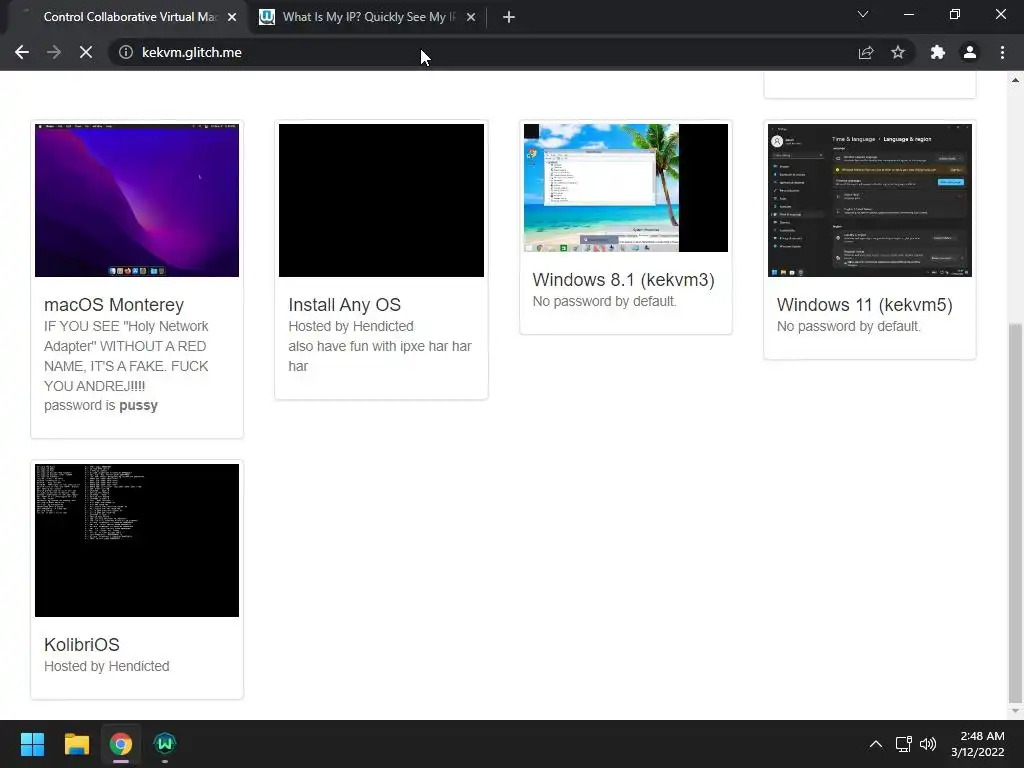Open macOS Monterey VM thumbnail
This screenshot has height=768, width=1024.
(x=137, y=200)
